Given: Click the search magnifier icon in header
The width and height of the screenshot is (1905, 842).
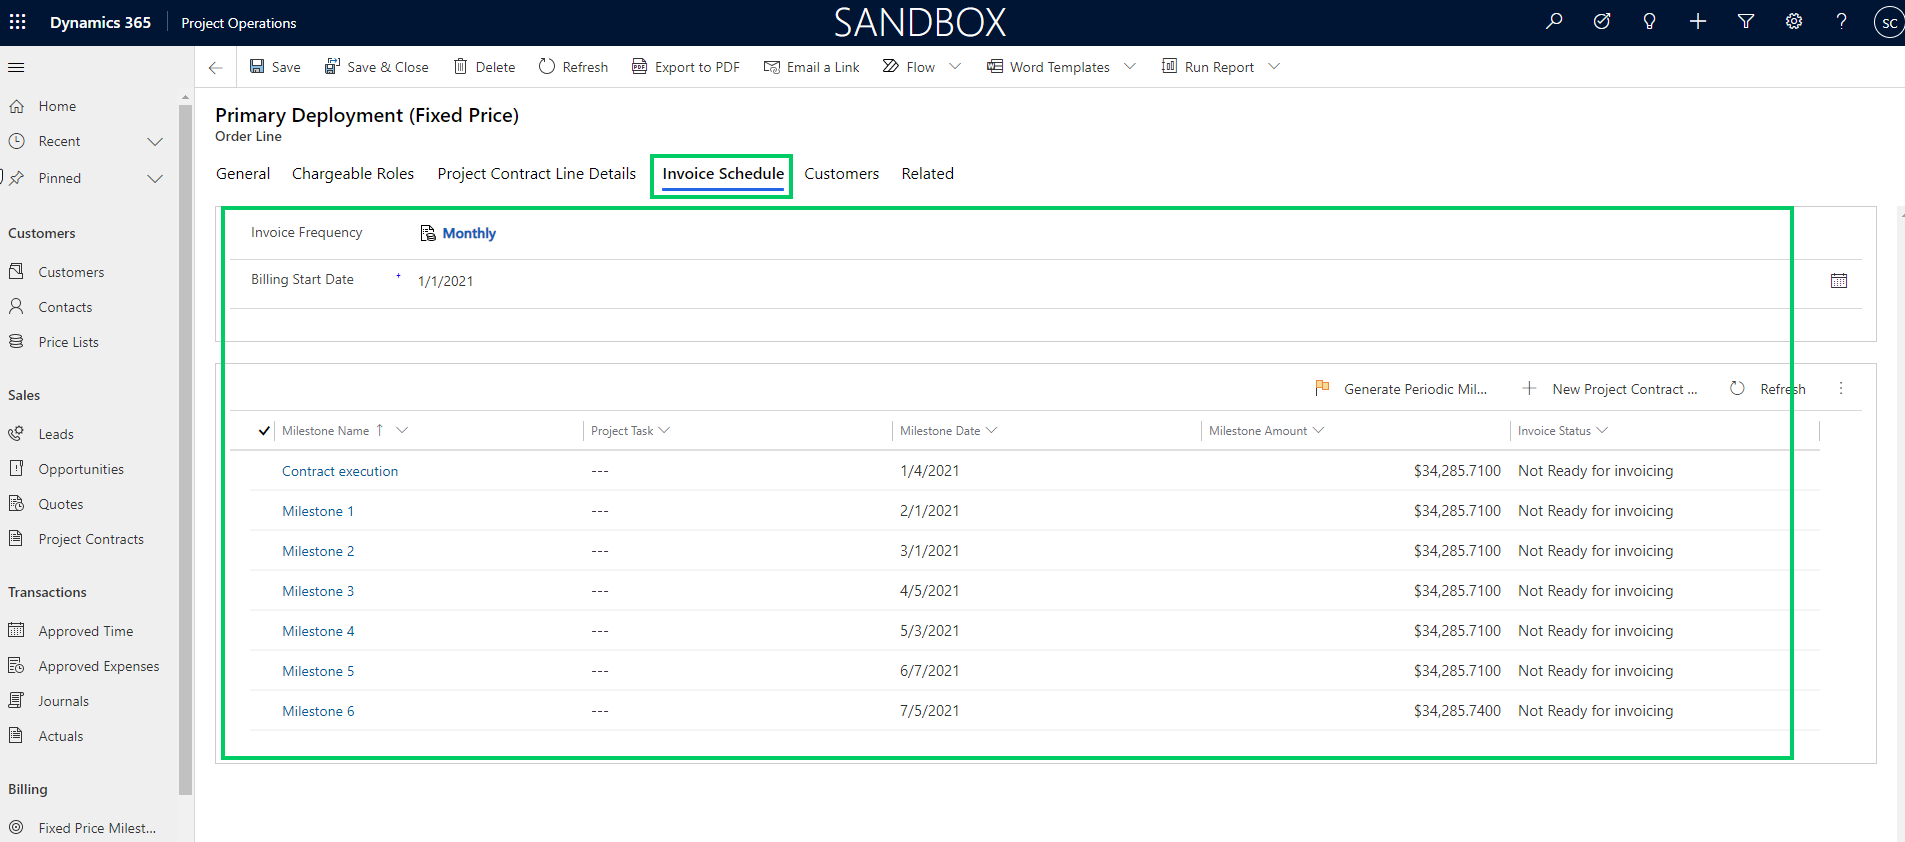Looking at the screenshot, I should 1554,21.
